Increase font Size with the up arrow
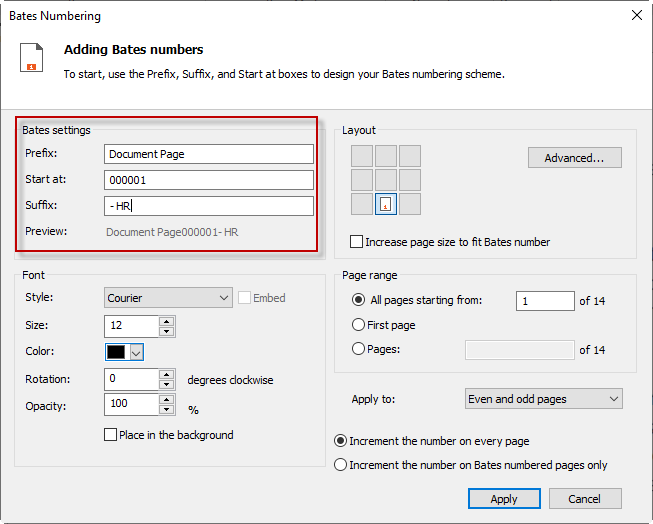The image size is (653, 524). (x=166, y=321)
